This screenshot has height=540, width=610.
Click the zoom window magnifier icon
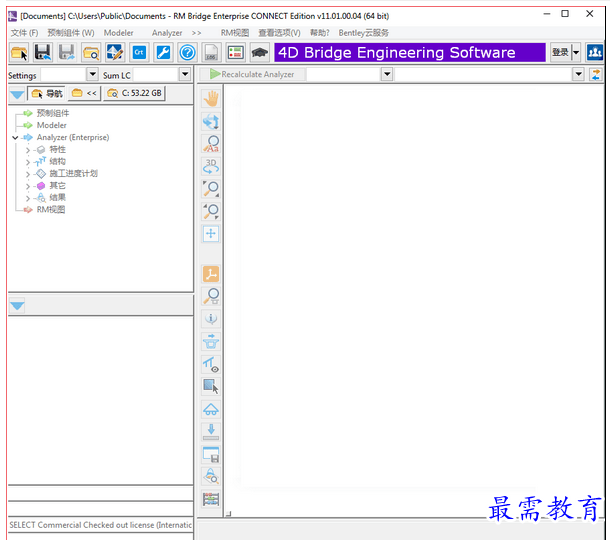(211, 296)
